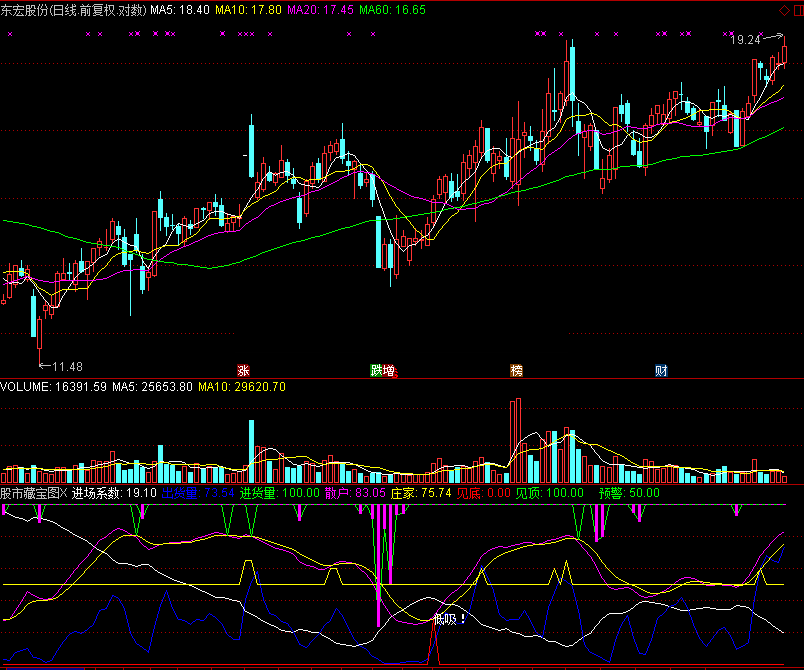Open the green 跌 event marker
The width and height of the screenshot is (804, 670).
377,371
